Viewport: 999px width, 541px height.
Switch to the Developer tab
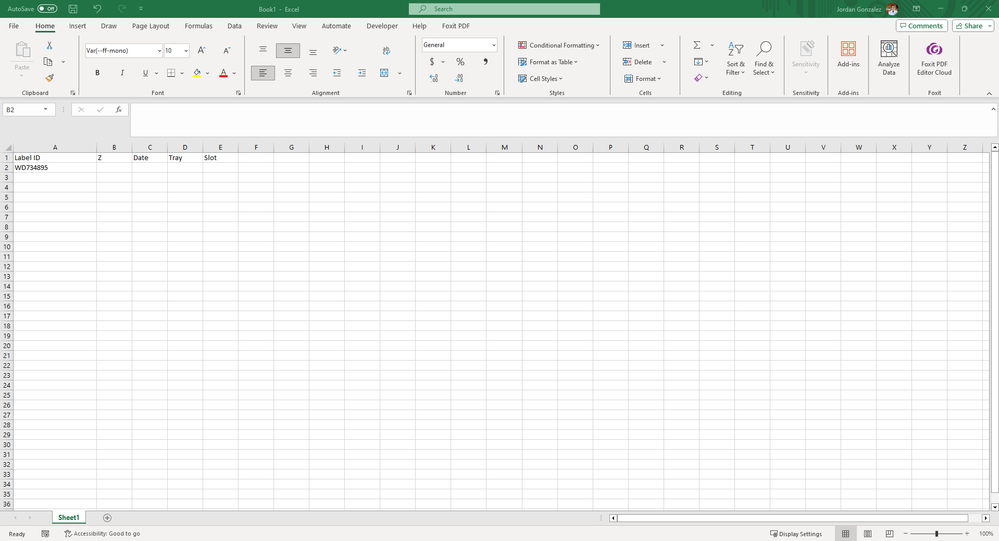pos(382,26)
